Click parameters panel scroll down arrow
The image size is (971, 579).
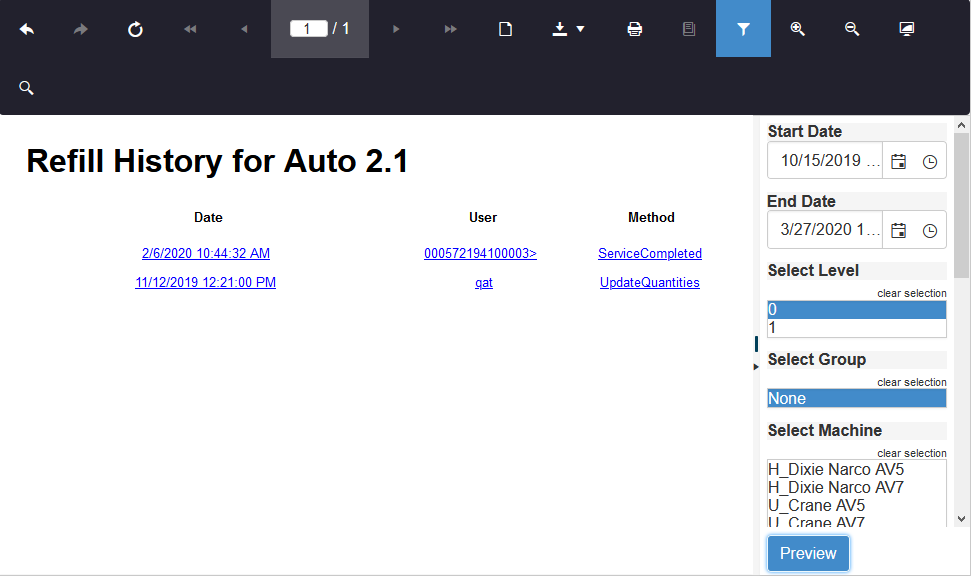click(961, 519)
